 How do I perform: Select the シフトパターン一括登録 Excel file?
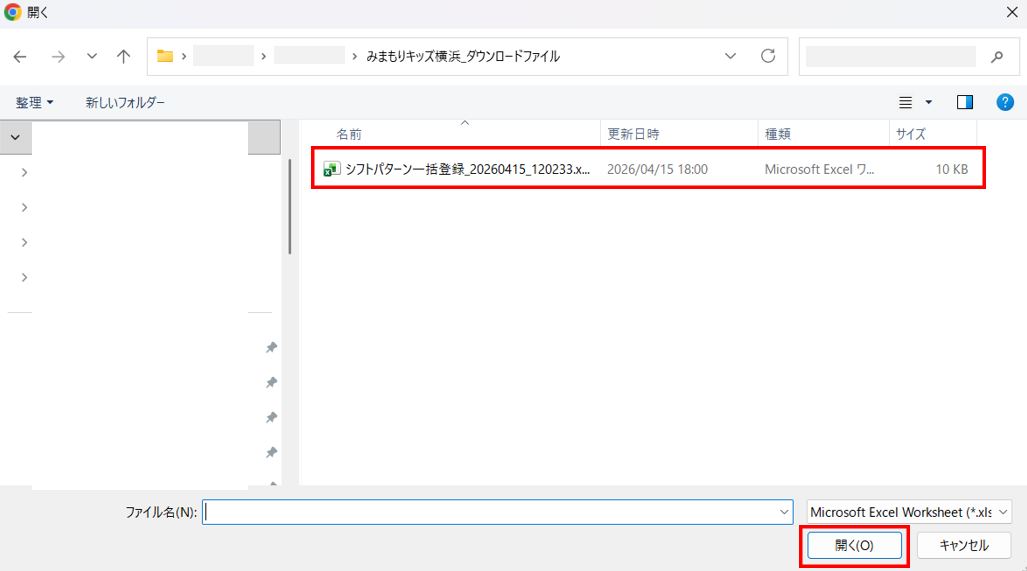point(466,169)
